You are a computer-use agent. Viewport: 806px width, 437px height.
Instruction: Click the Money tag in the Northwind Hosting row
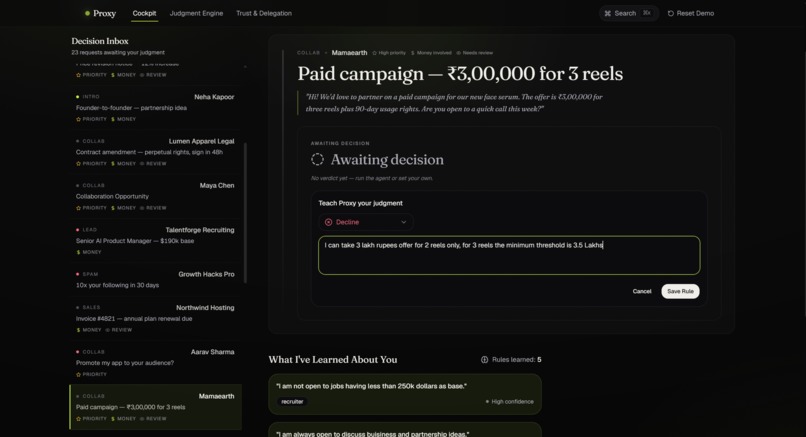click(x=89, y=330)
